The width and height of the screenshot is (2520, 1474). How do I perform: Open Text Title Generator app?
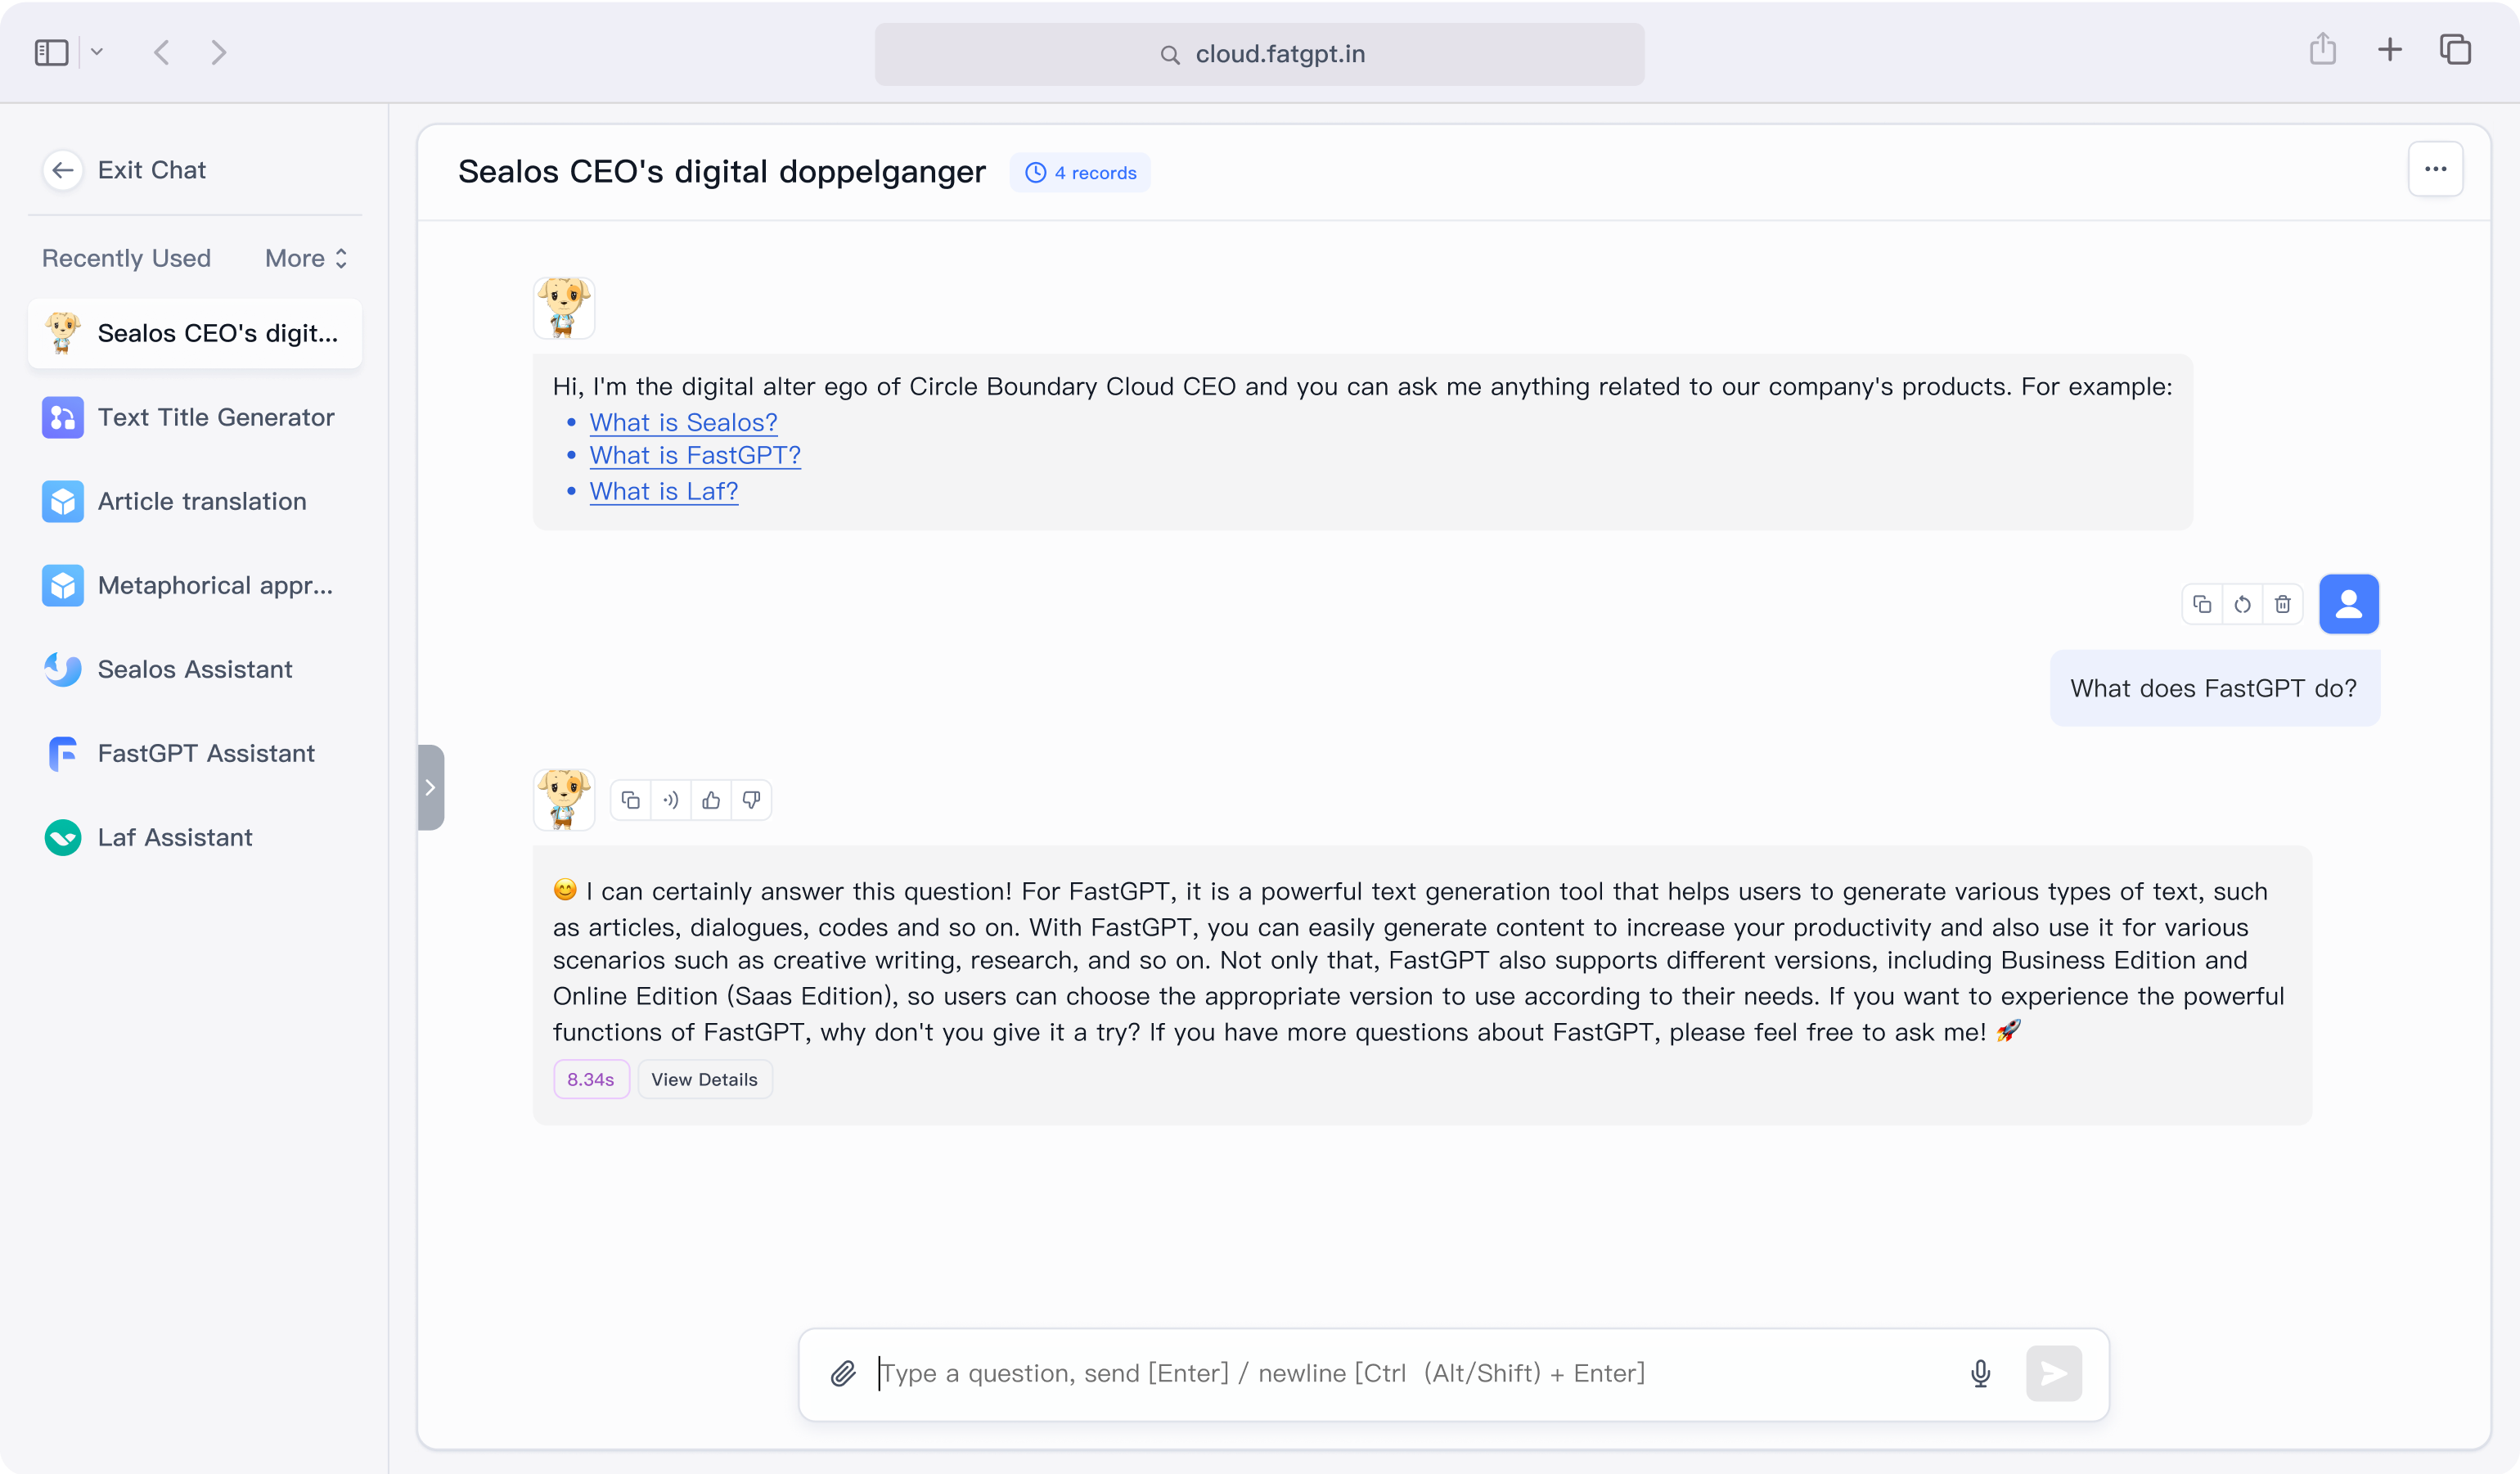tap(195, 417)
